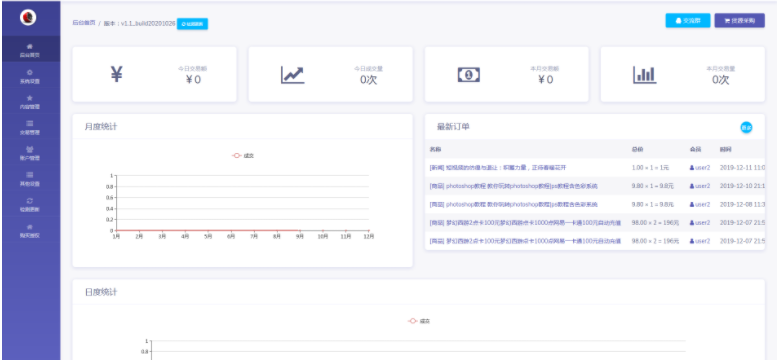Click the blue 检测更新 button beside version
Screen dimensions: 778x364
(x=193, y=24)
